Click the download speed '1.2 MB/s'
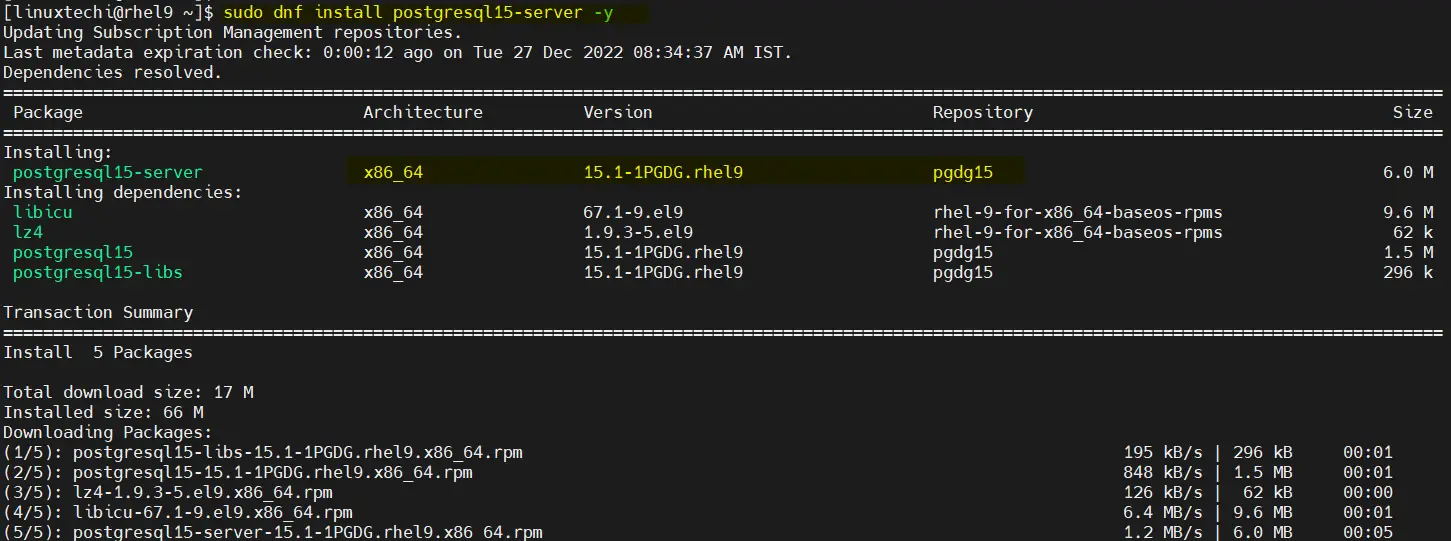 point(1163,532)
